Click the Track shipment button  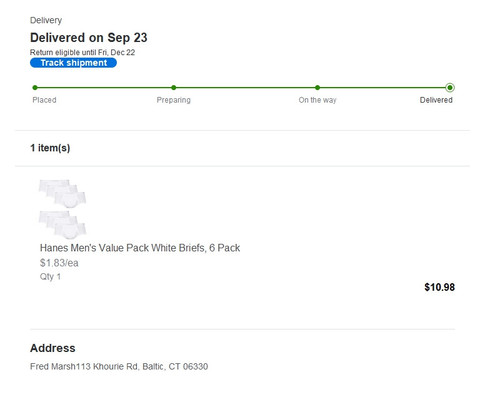pyautogui.click(x=73, y=63)
